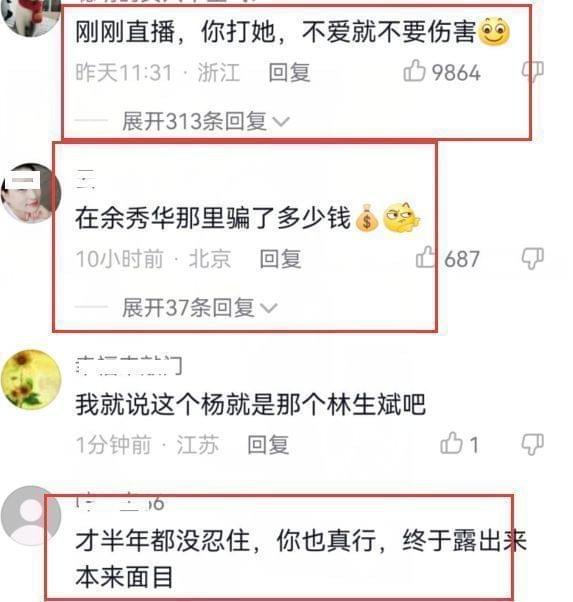Dislike the Beijing comment about 余秀华
Image resolution: width=573 pixels, height=602 pixels.
coord(533,258)
